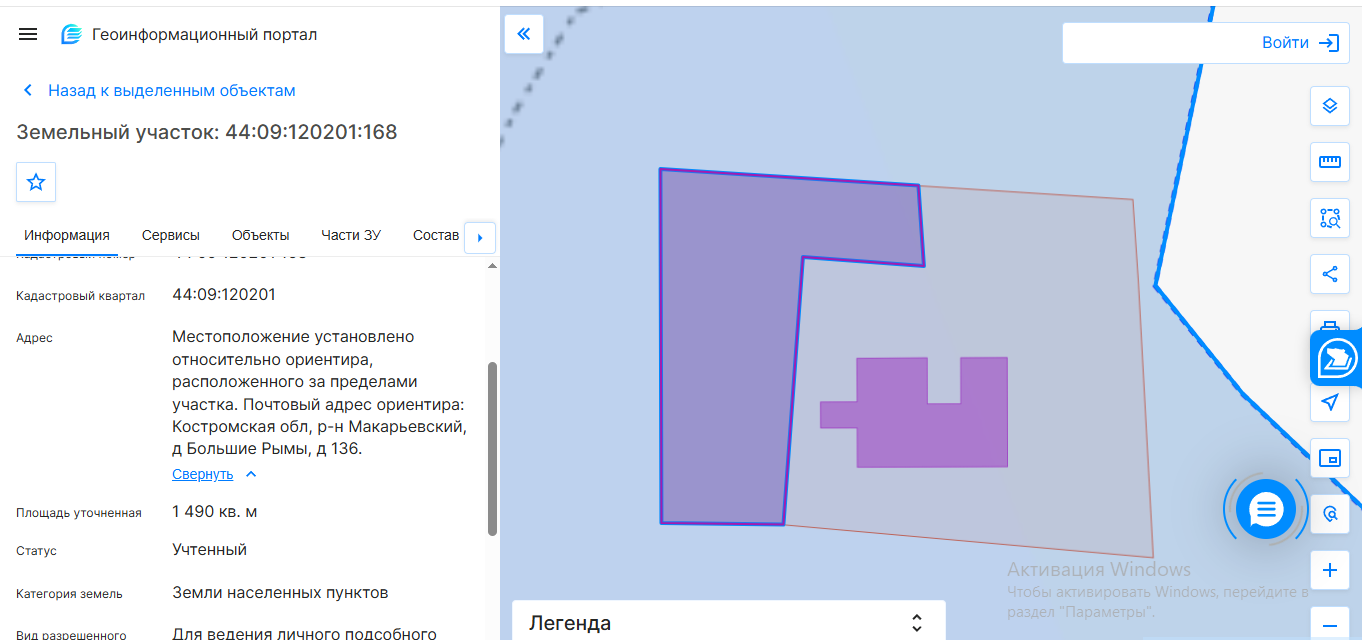
Task: Go back to selected objects
Action: coord(158,90)
